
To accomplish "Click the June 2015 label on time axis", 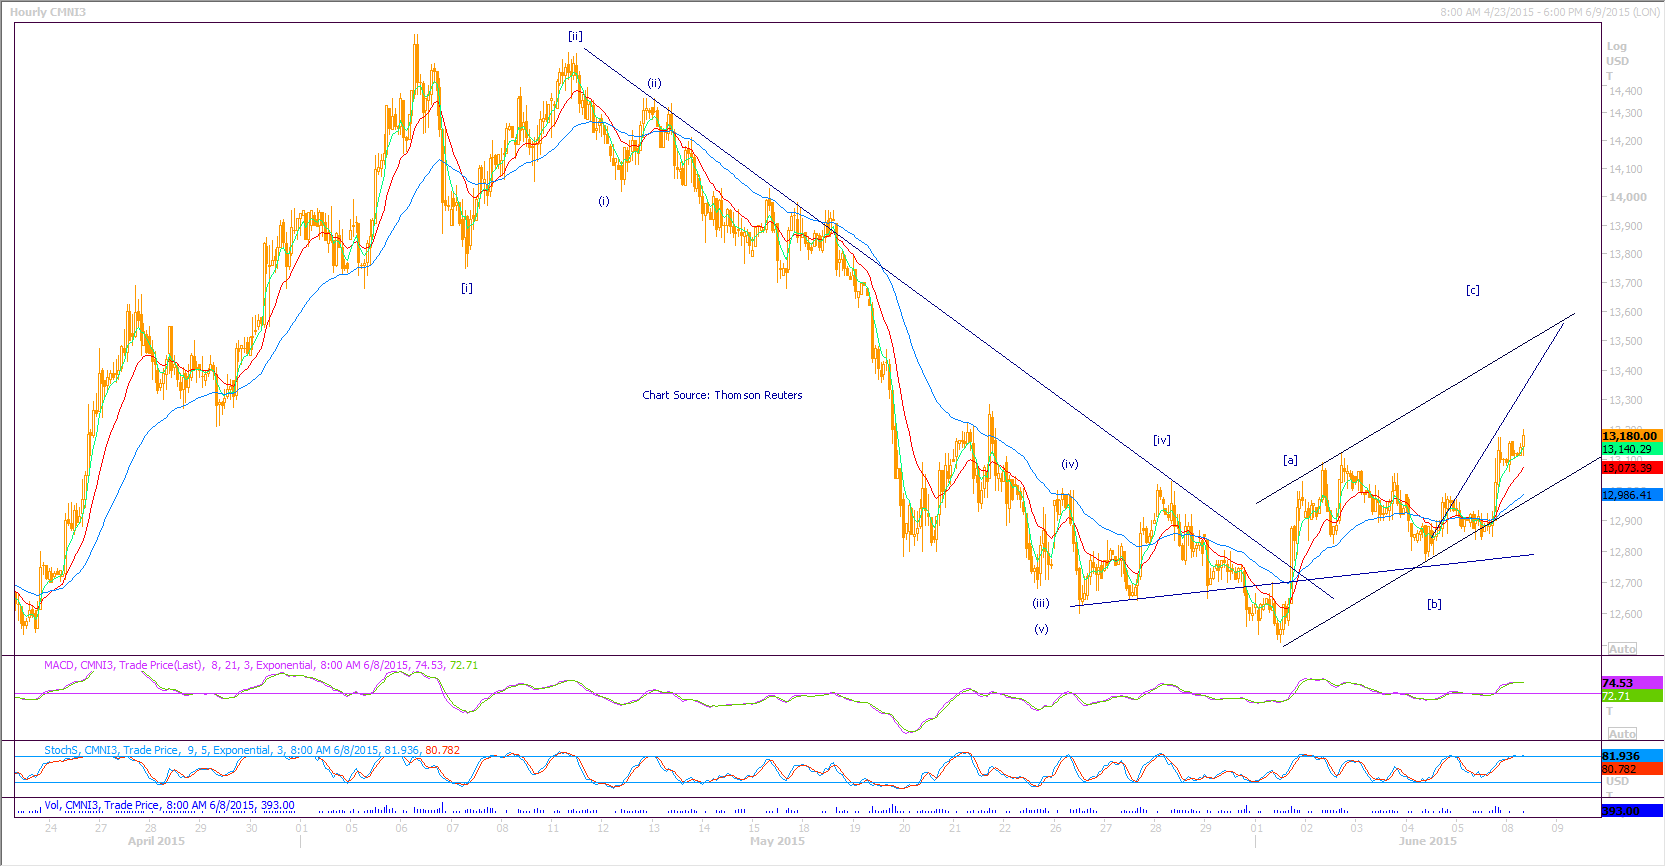I will click(1427, 841).
